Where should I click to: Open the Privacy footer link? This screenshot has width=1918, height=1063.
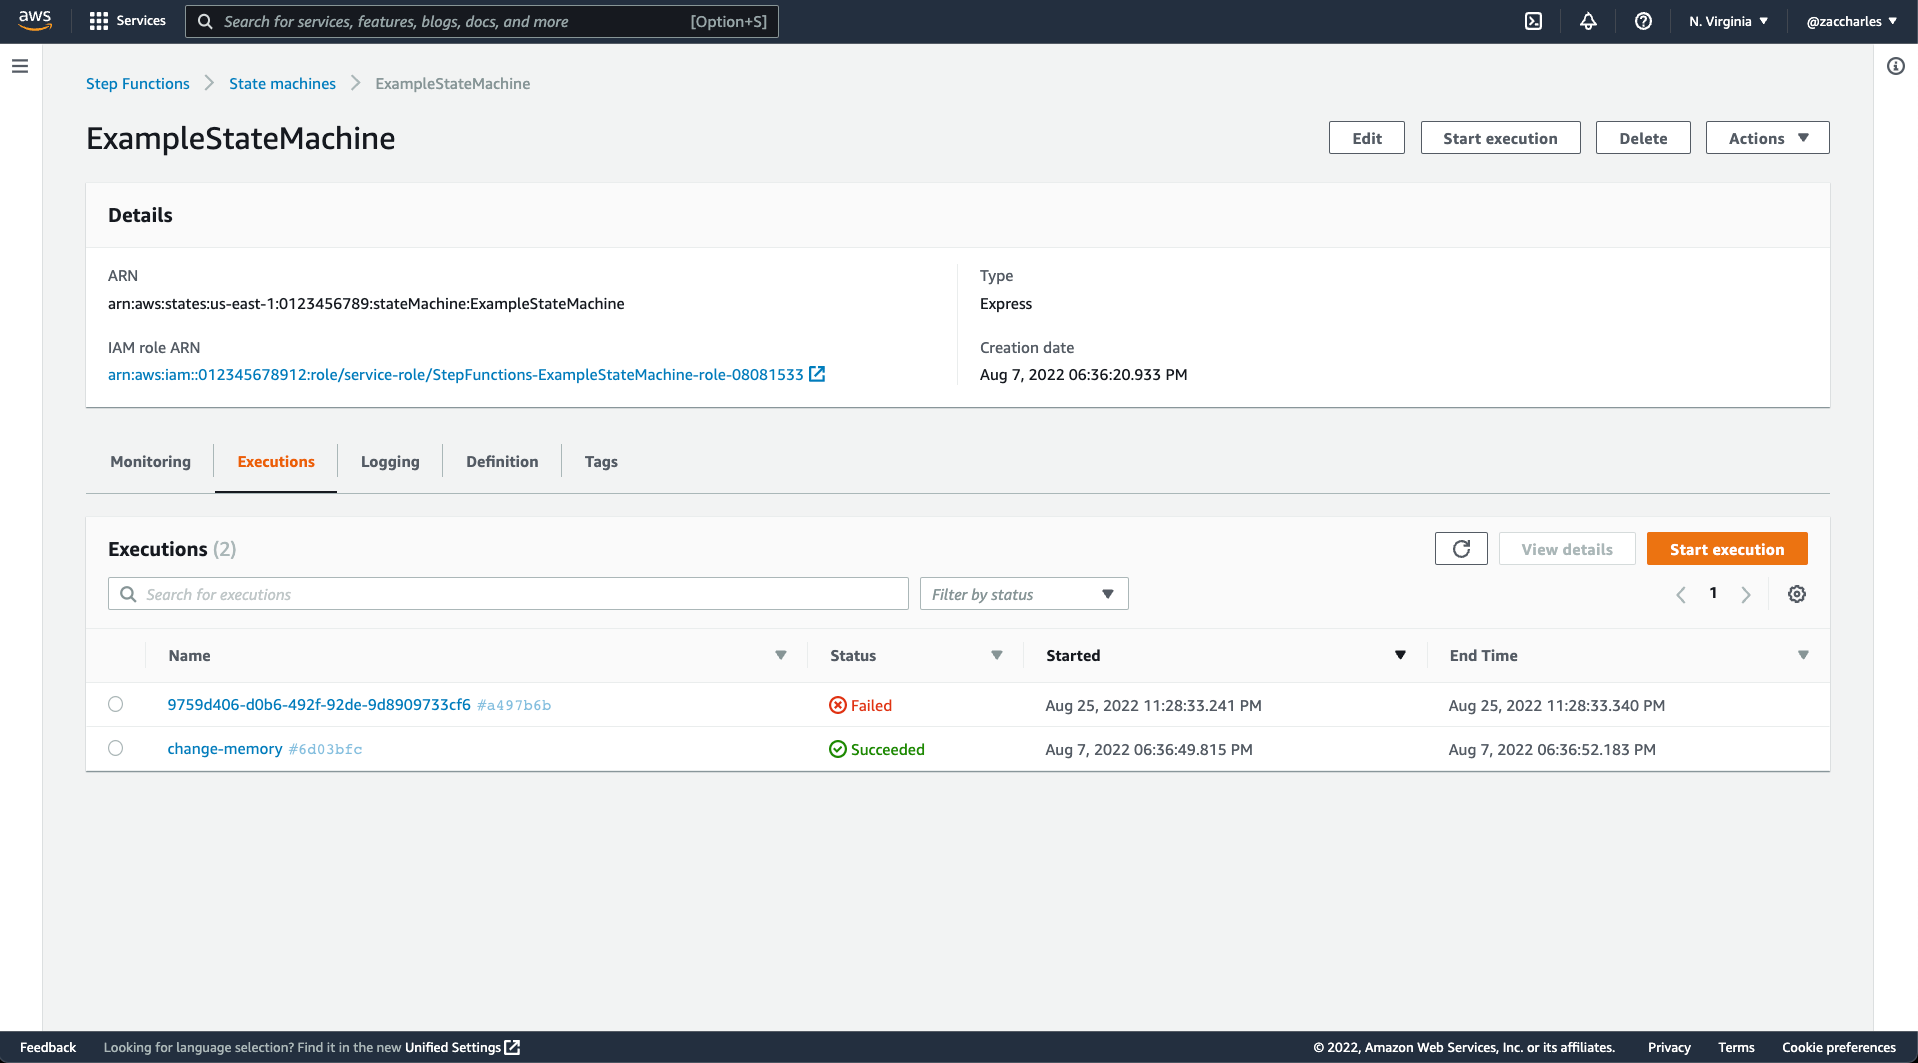pos(1669,1047)
